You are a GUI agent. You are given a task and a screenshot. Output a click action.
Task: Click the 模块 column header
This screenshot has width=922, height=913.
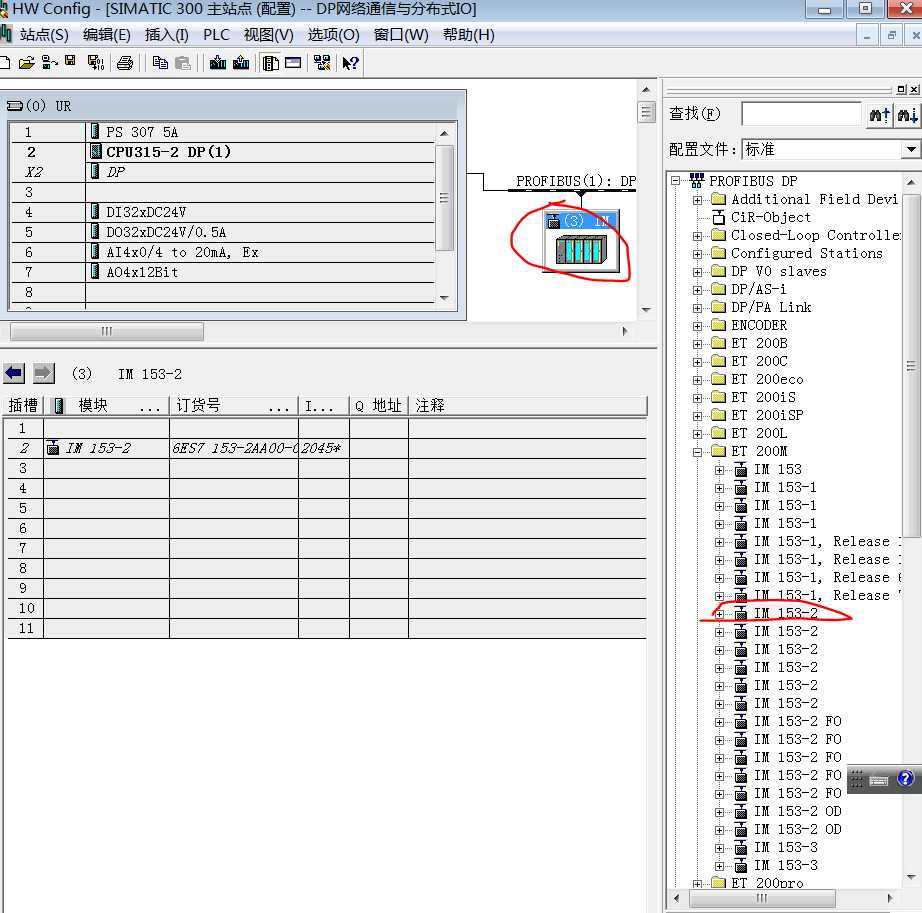(106, 406)
